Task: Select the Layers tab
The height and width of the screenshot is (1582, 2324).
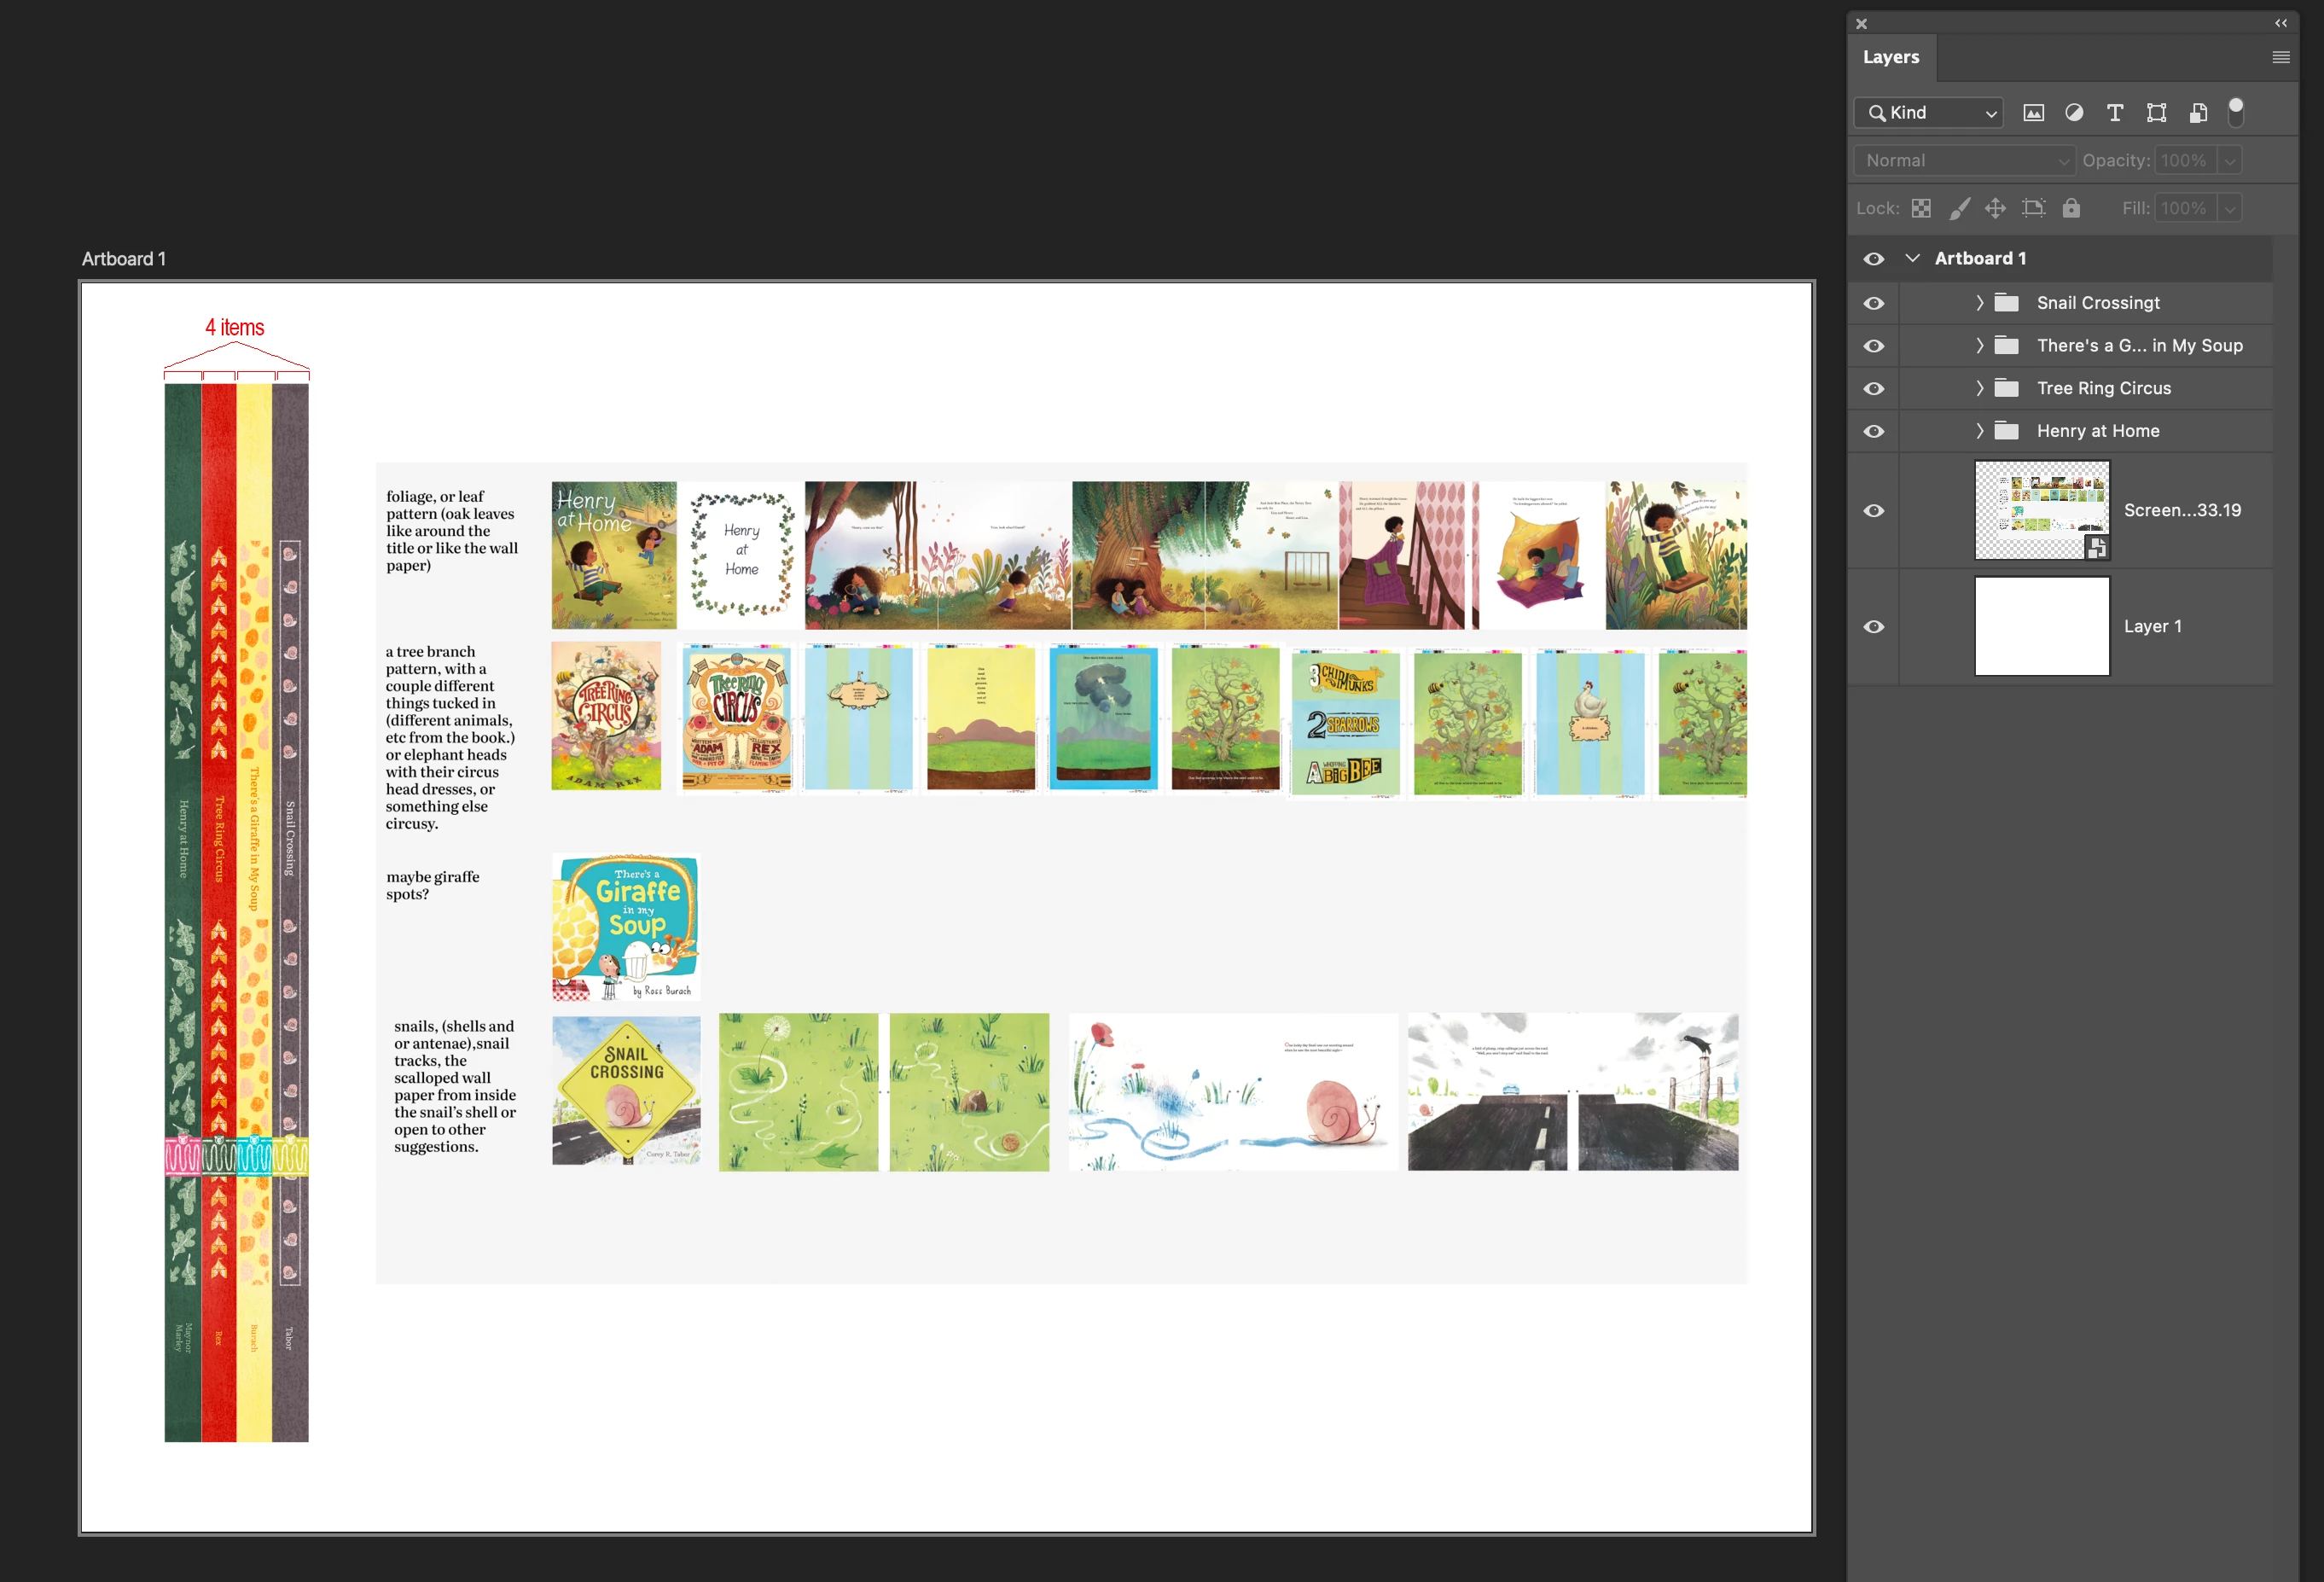Action: tap(1890, 57)
